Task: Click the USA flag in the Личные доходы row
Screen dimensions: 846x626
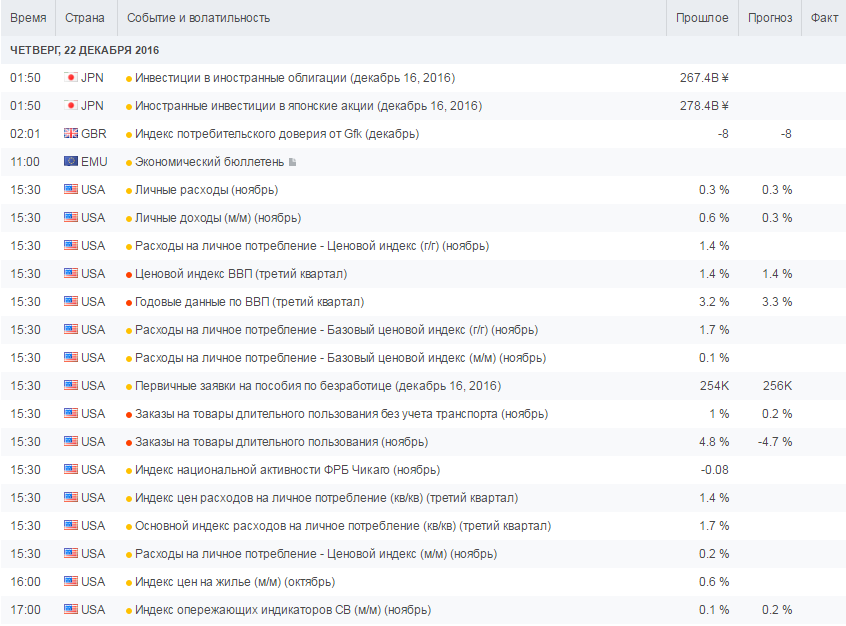Action: (71, 218)
